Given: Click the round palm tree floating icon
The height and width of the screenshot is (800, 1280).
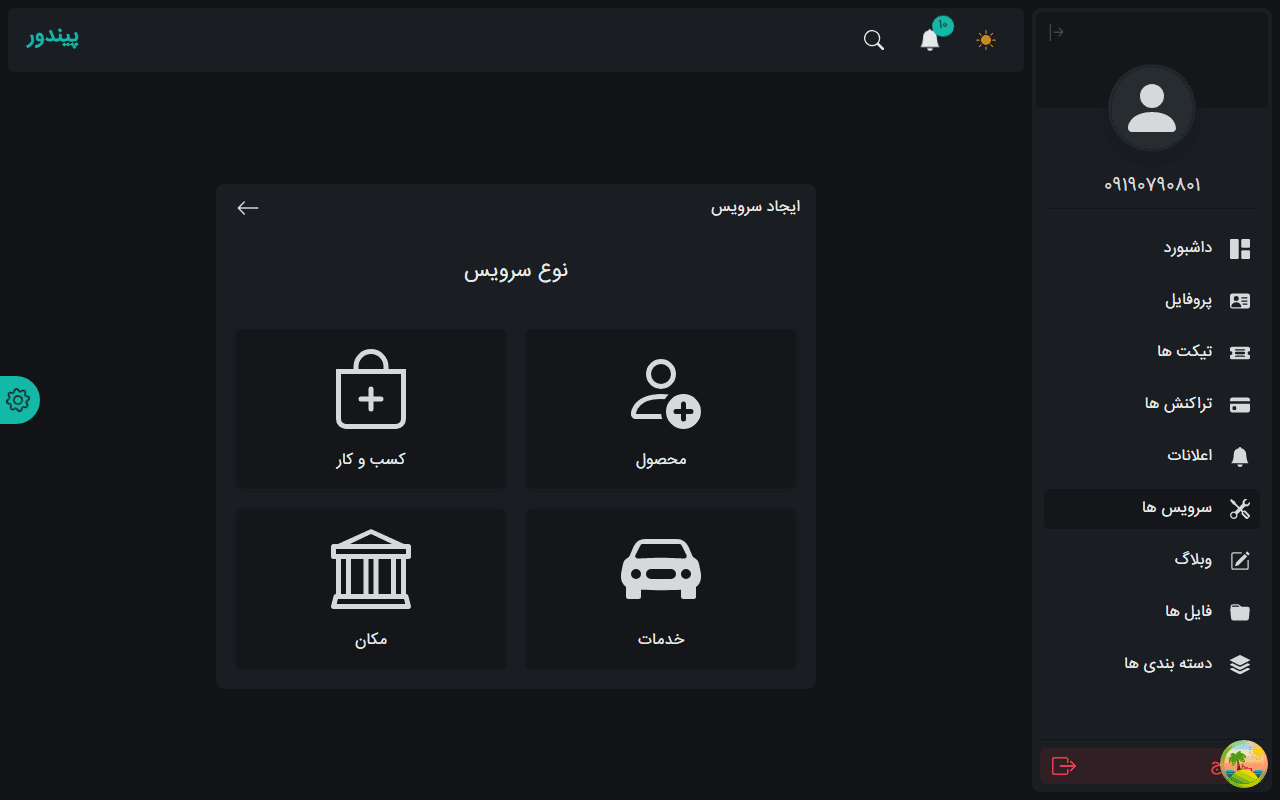Looking at the screenshot, I should click(x=1244, y=764).
